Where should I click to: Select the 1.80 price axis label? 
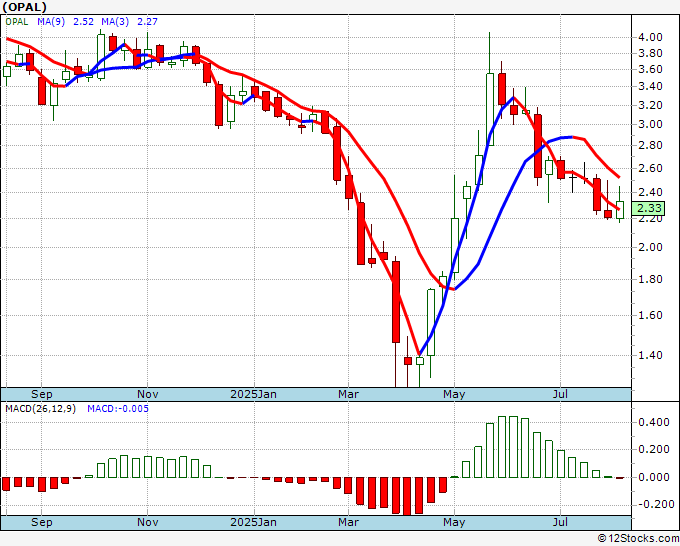click(x=650, y=279)
